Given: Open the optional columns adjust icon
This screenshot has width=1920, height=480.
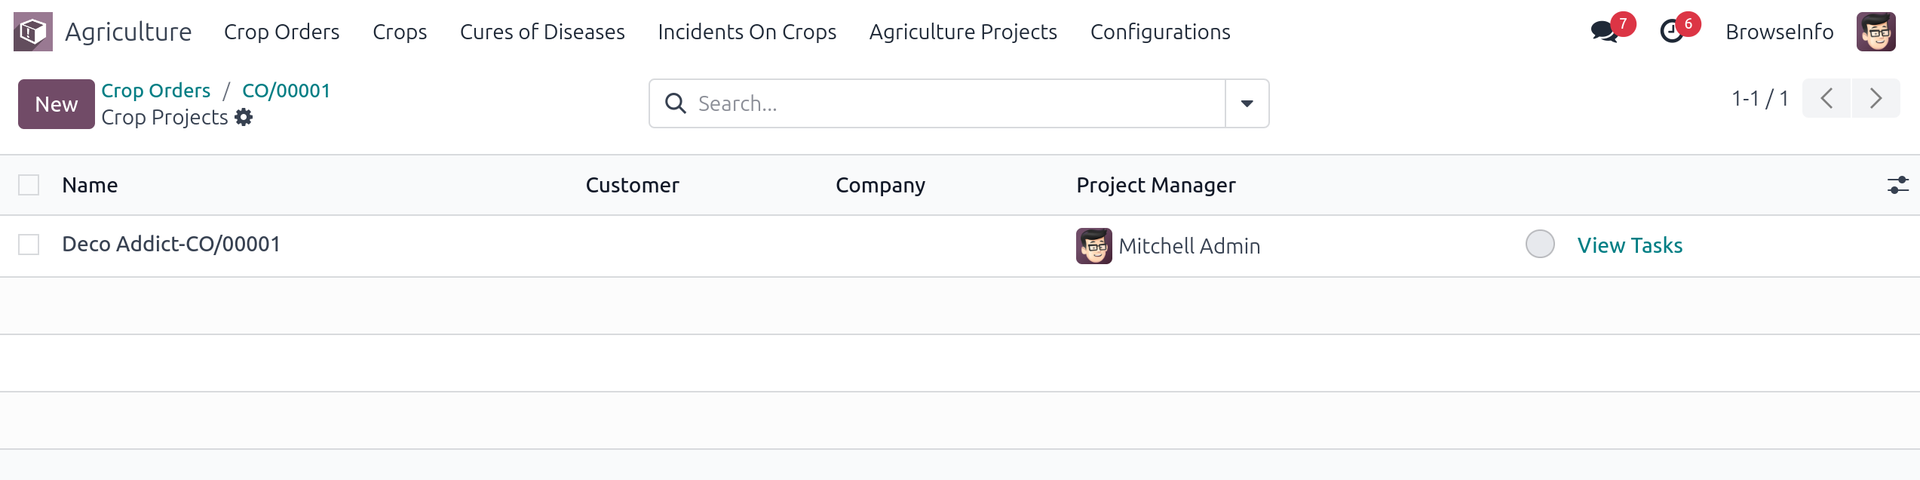Looking at the screenshot, I should 1897,185.
